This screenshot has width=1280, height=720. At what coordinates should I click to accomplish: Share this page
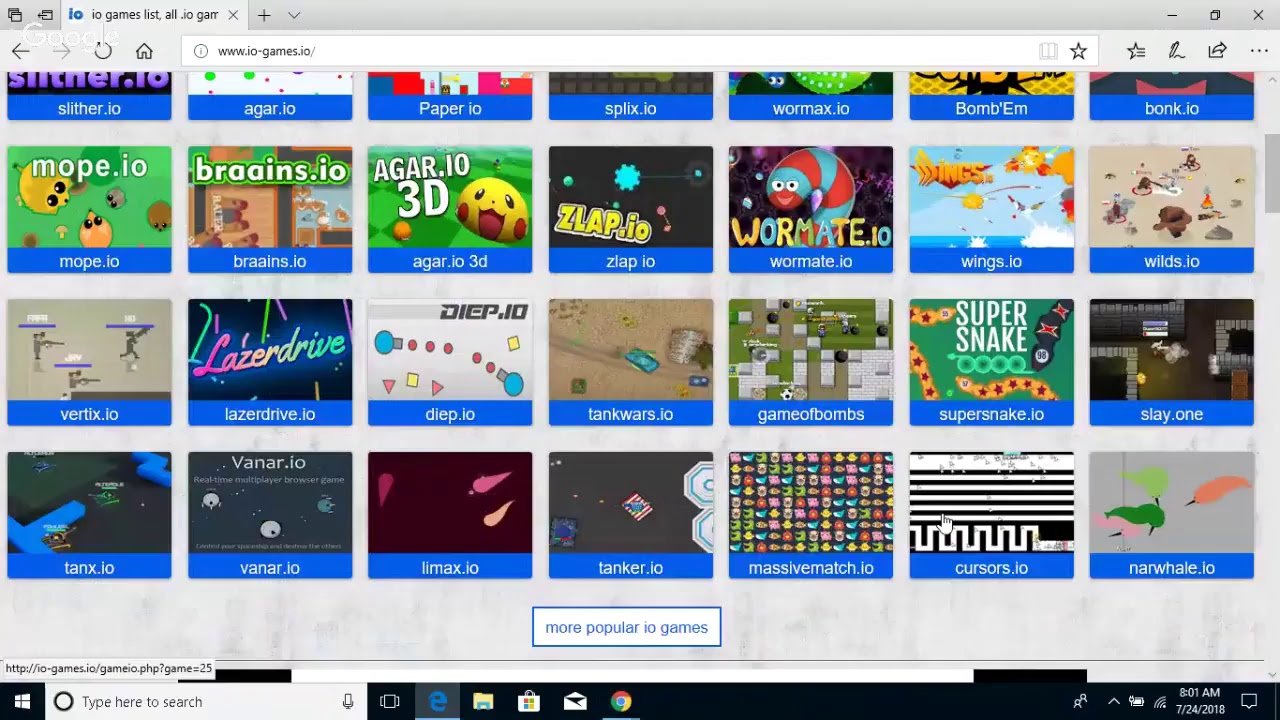click(1217, 51)
